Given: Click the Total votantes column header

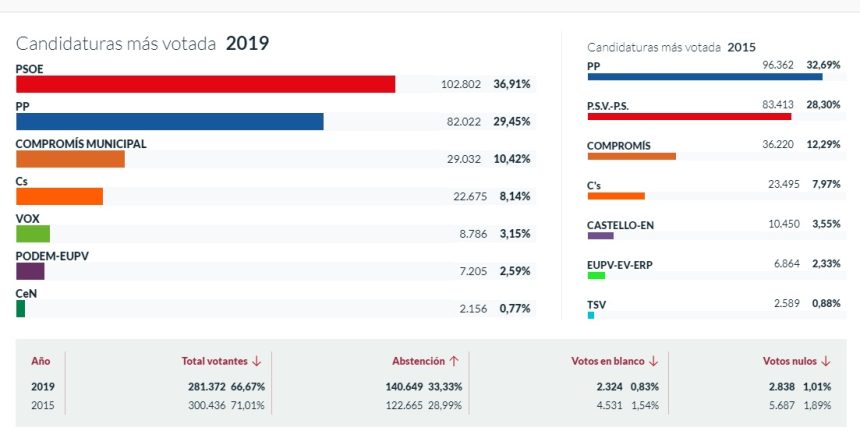Looking at the screenshot, I should 214,361.
